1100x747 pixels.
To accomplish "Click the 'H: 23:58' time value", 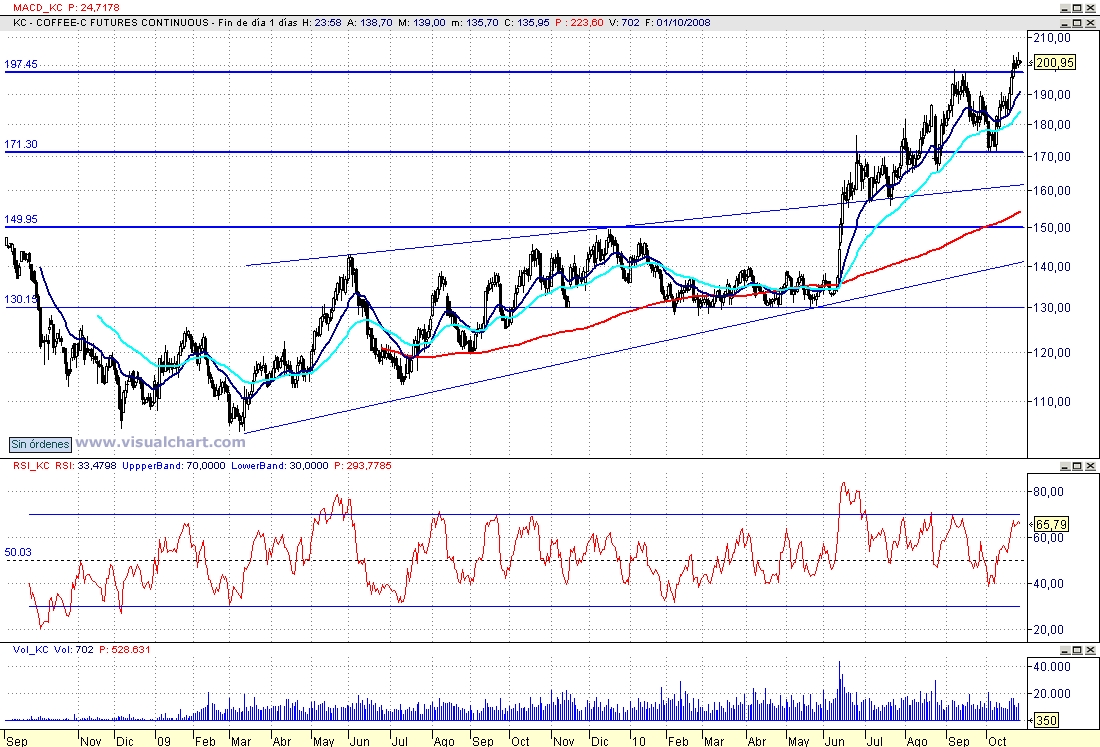I will tap(321, 22).
